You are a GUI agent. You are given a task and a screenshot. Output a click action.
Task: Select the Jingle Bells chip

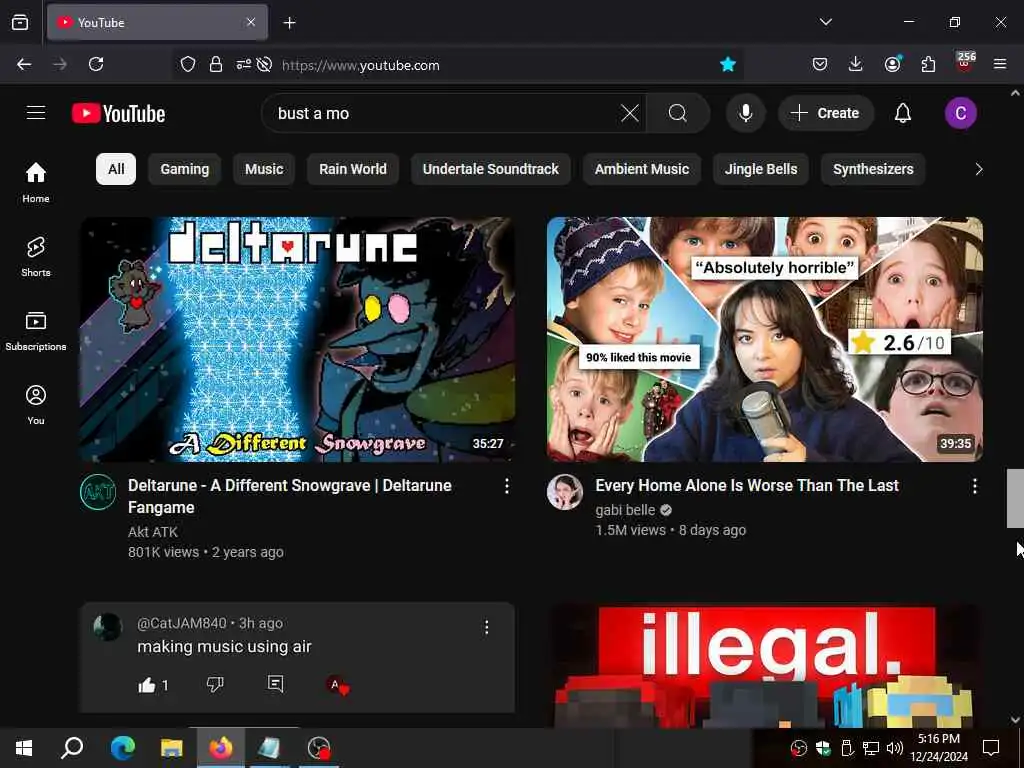pos(761,169)
